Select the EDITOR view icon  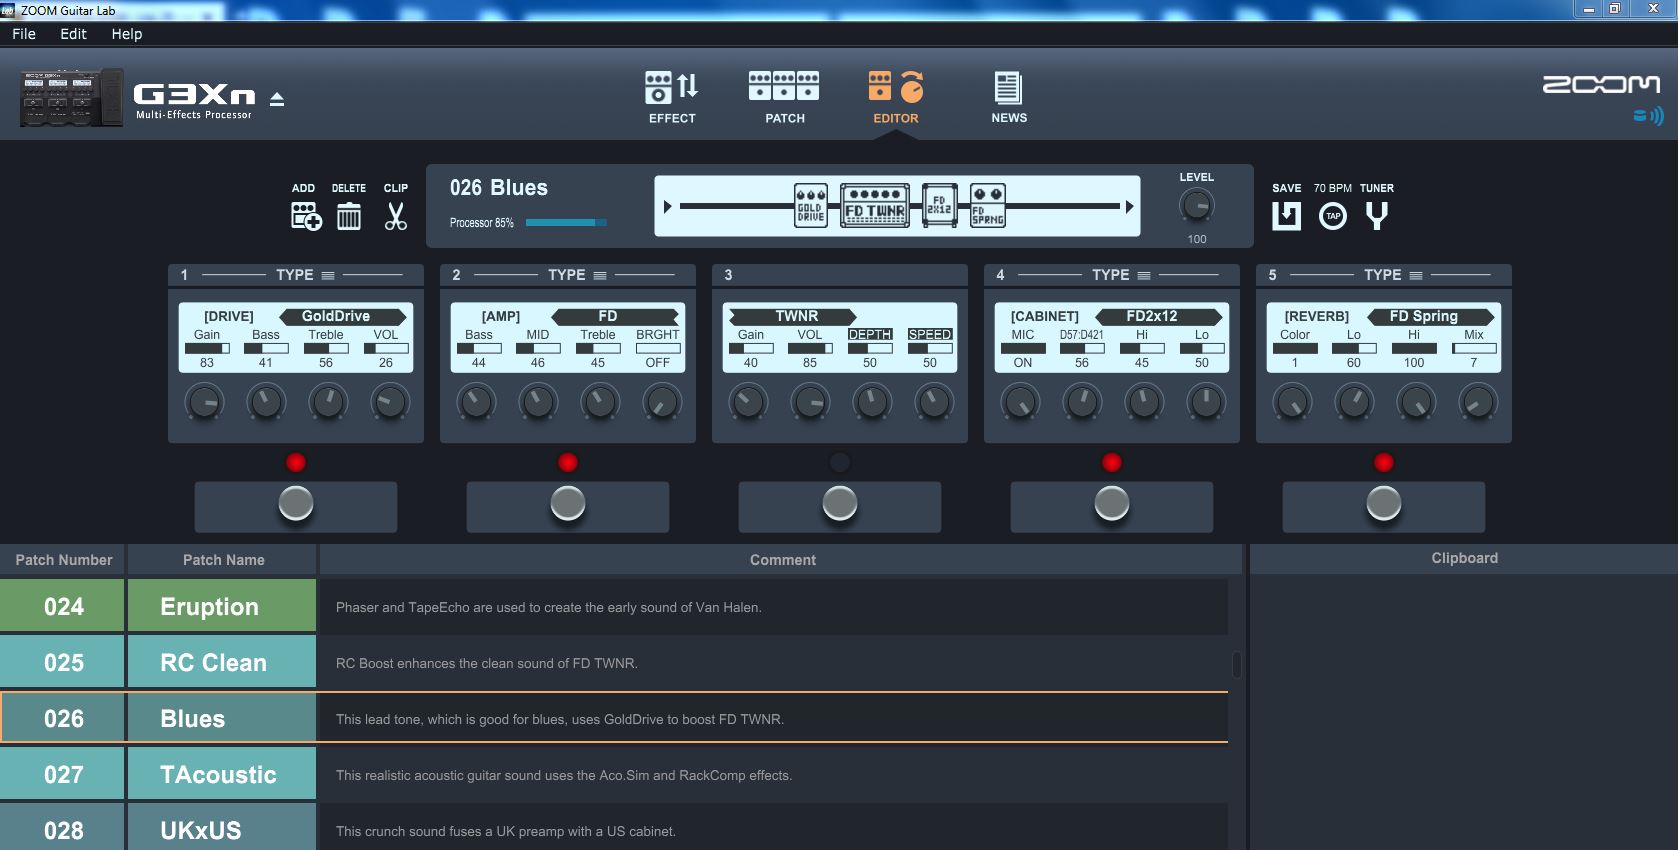click(x=896, y=87)
